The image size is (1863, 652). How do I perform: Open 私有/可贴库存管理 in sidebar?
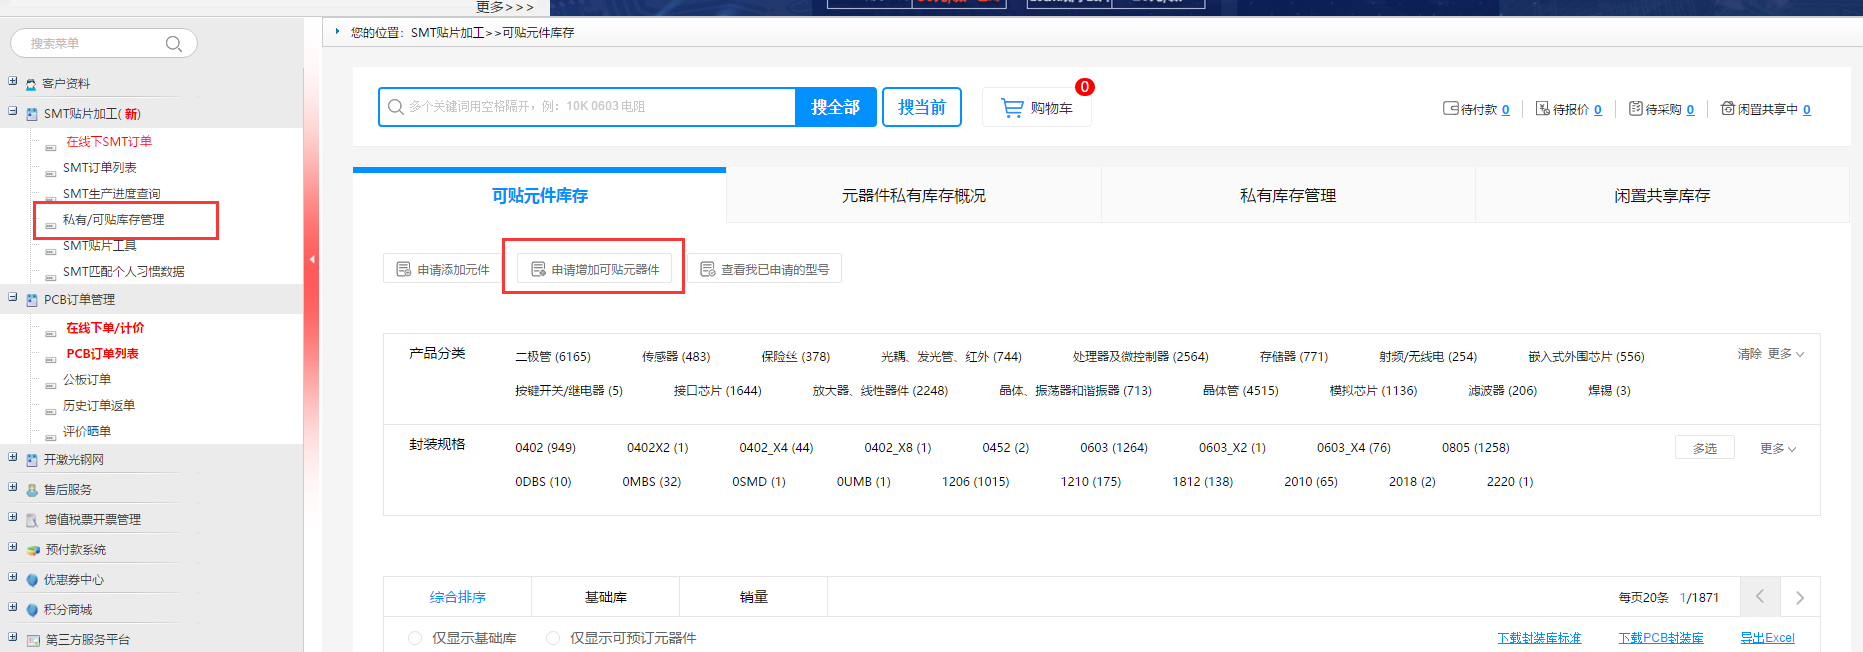point(113,220)
